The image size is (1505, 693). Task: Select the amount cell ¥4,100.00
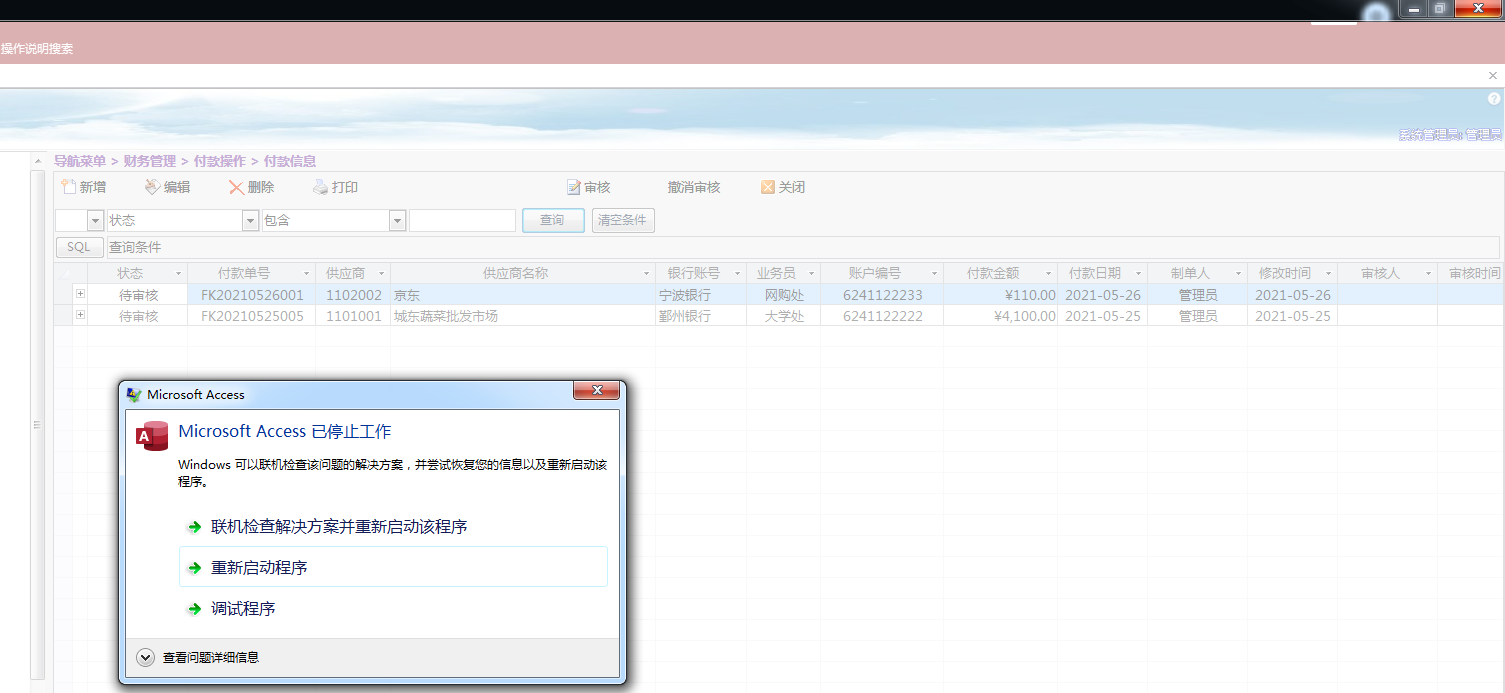pos(1001,316)
